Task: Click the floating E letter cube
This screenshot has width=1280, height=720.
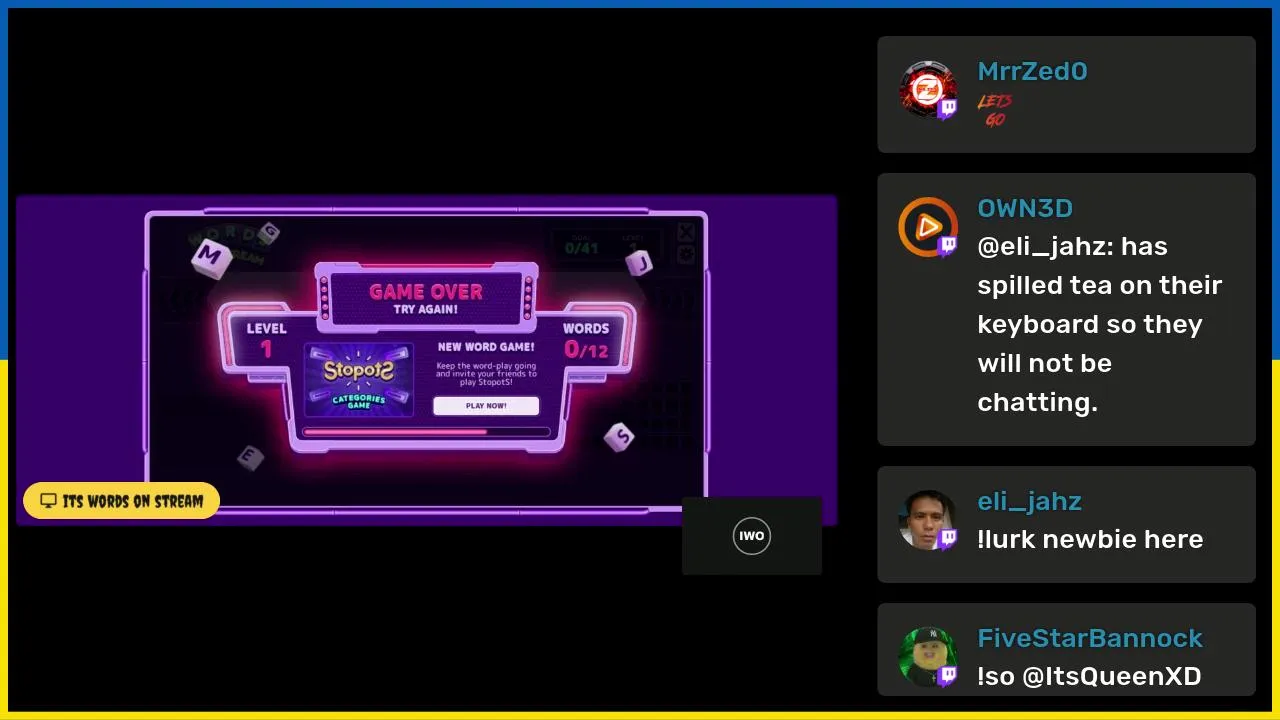Action: (249, 457)
